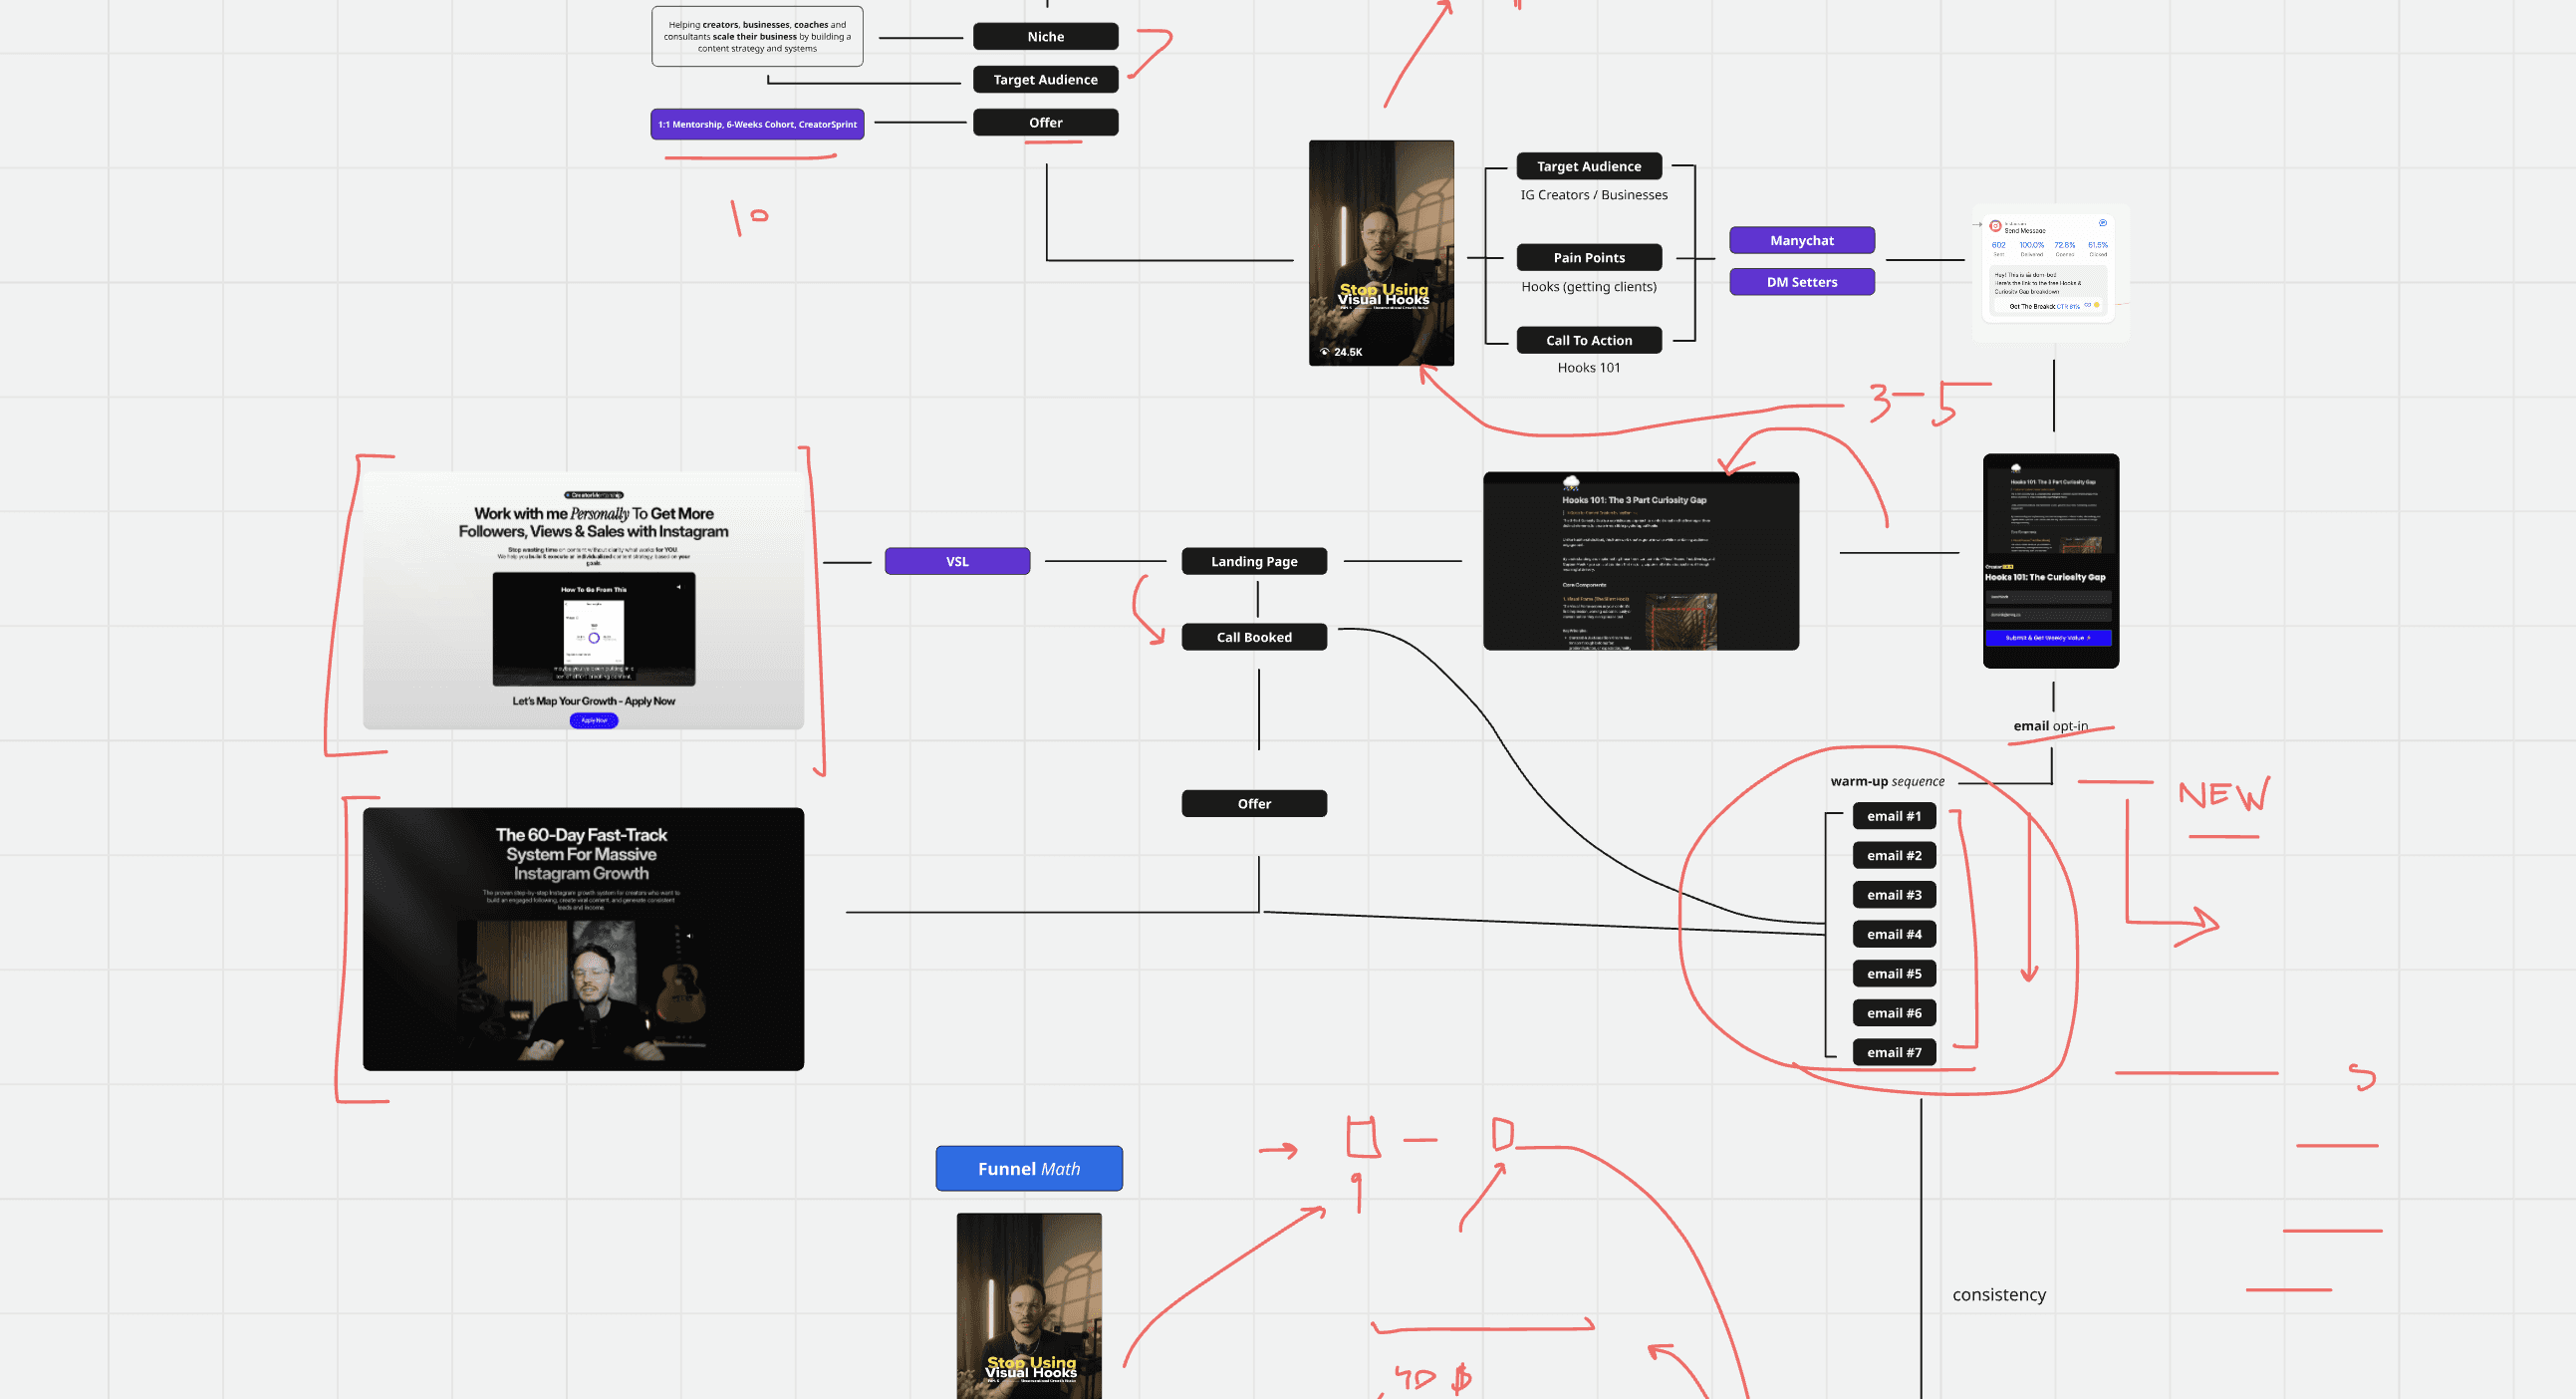
Task: Select the Call Booked node
Action: [1253, 637]
